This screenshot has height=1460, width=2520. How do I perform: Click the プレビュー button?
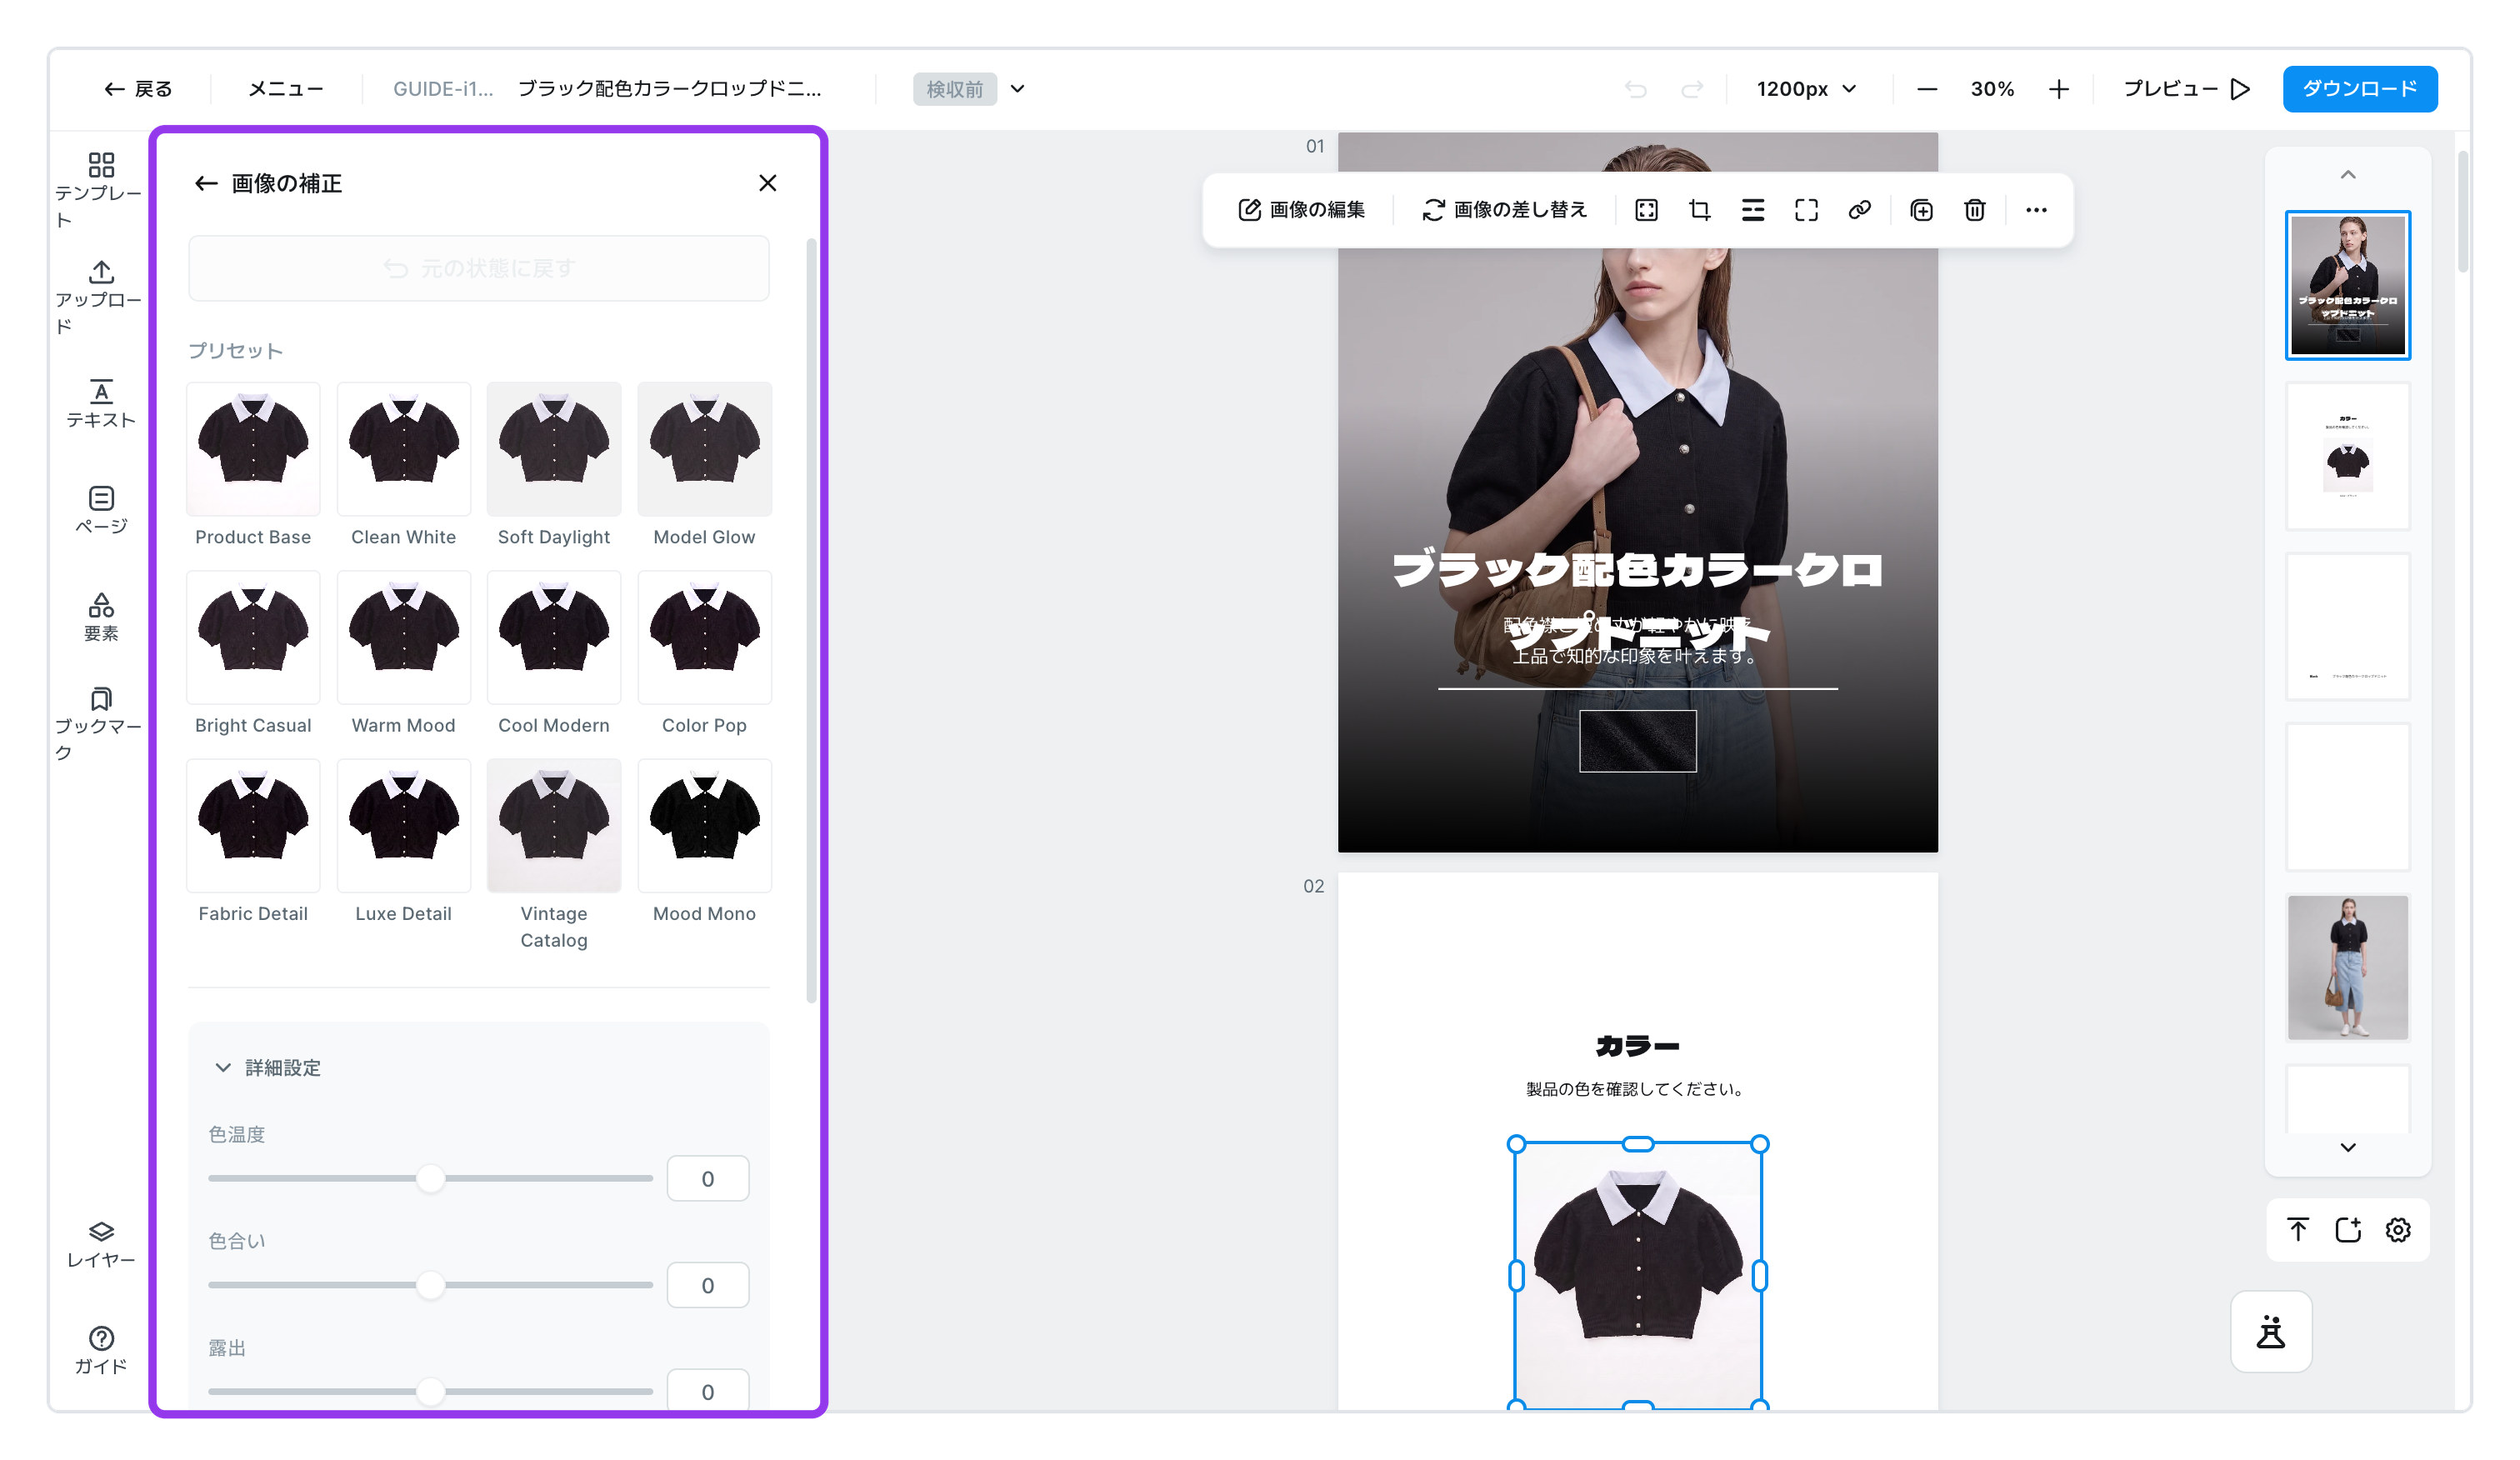click(x=2186, y=89)
